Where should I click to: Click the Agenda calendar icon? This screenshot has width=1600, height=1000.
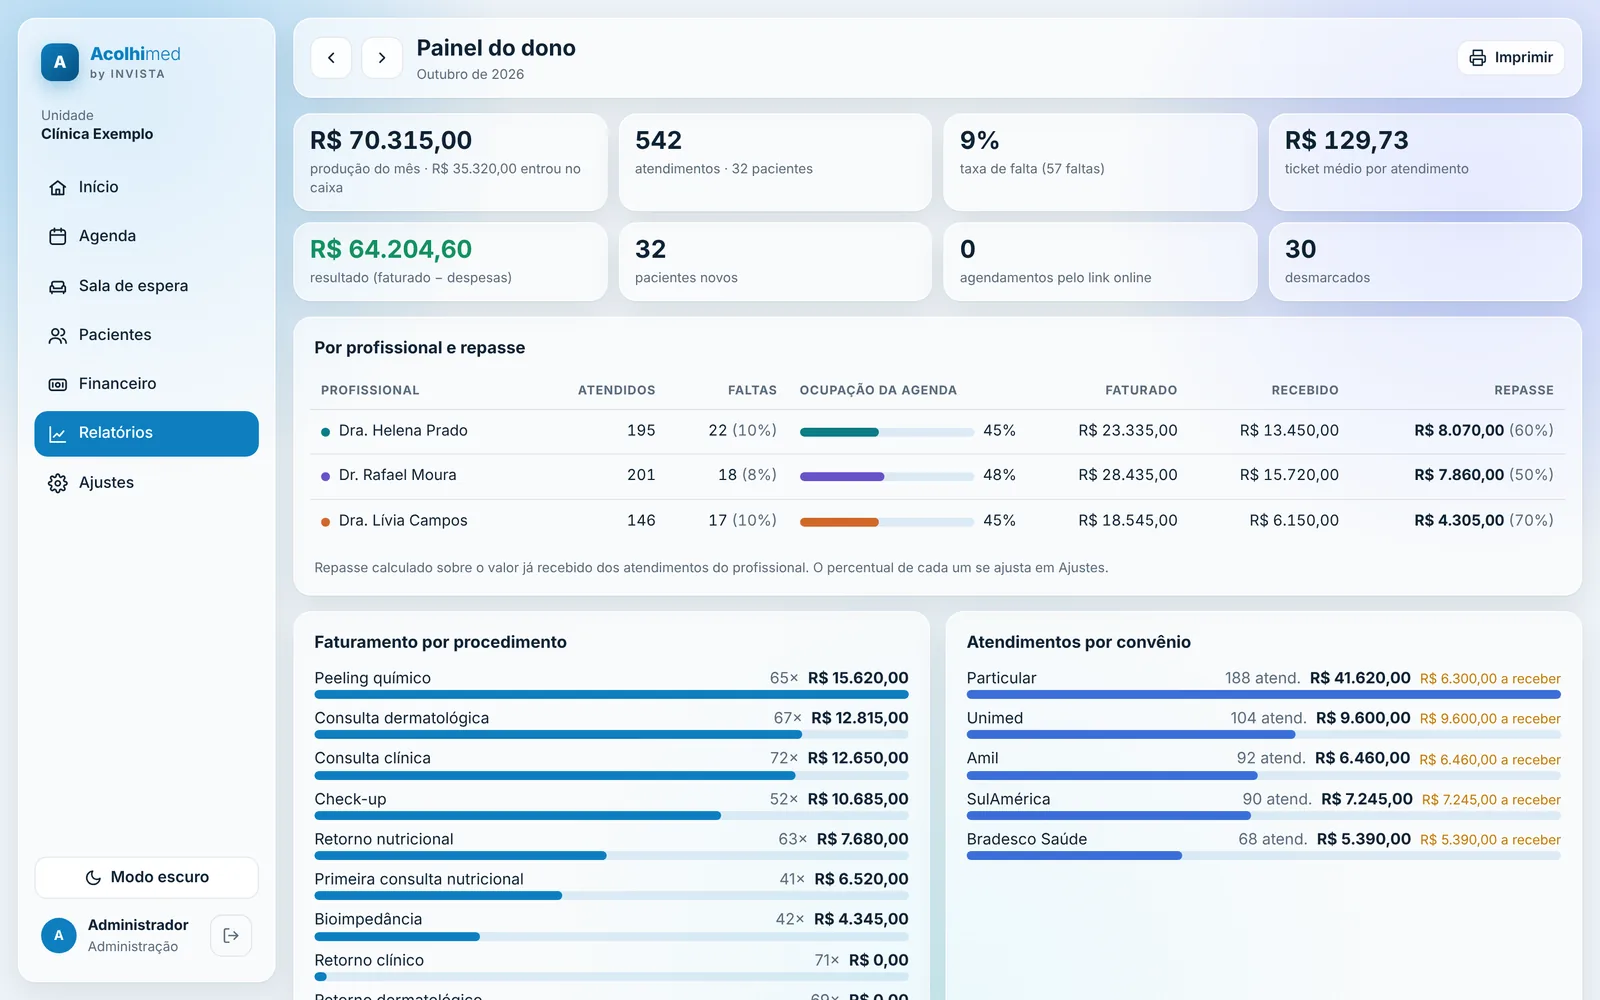pos(58,237)
